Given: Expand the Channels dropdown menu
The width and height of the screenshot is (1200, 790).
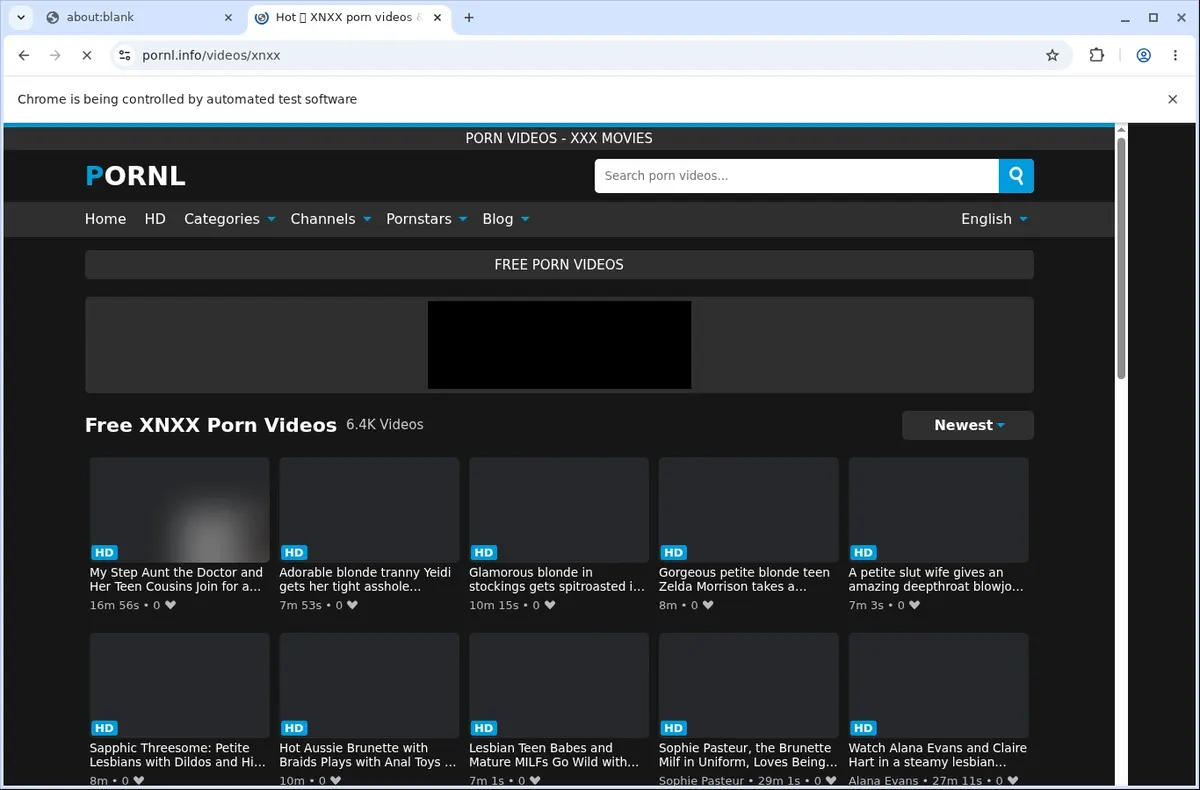Looking at the screenshot, I should [x=330, y=219].
